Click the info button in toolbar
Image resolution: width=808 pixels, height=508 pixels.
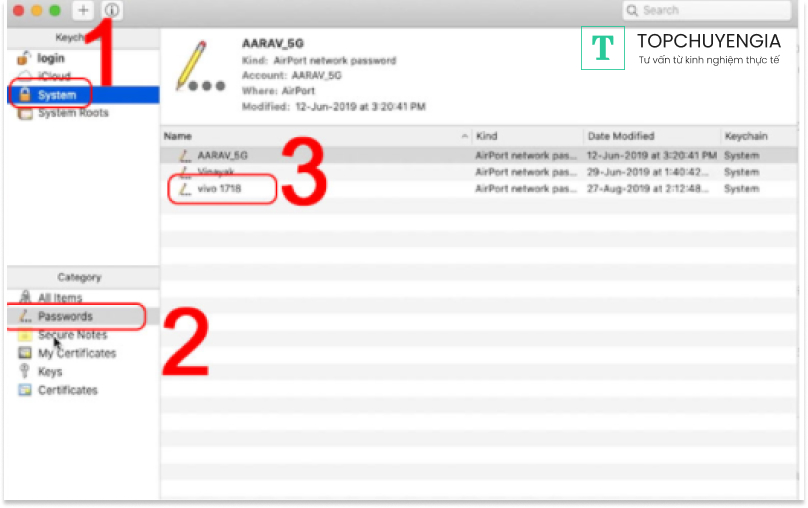pos(112,11)
